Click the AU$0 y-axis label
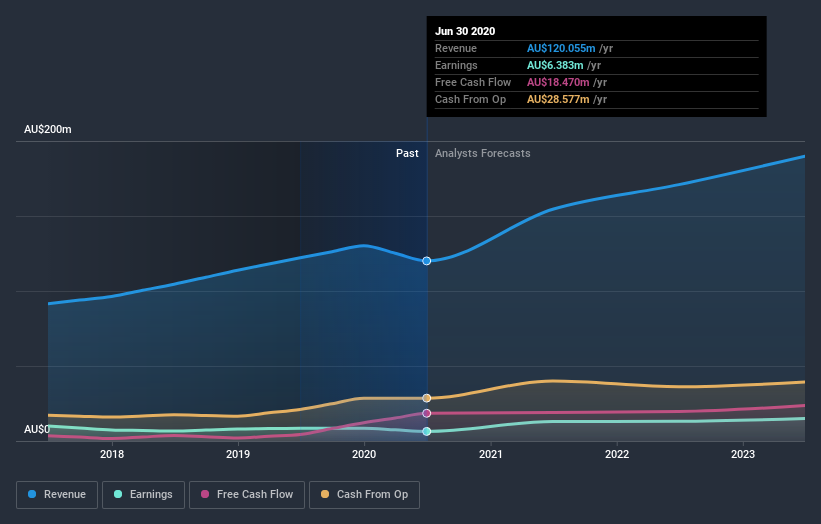This screenshot has width=821, height=524. (37, 429)
